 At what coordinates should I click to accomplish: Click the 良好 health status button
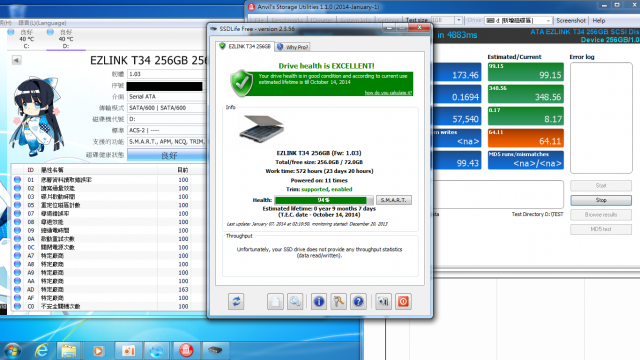tap(167, 155)
